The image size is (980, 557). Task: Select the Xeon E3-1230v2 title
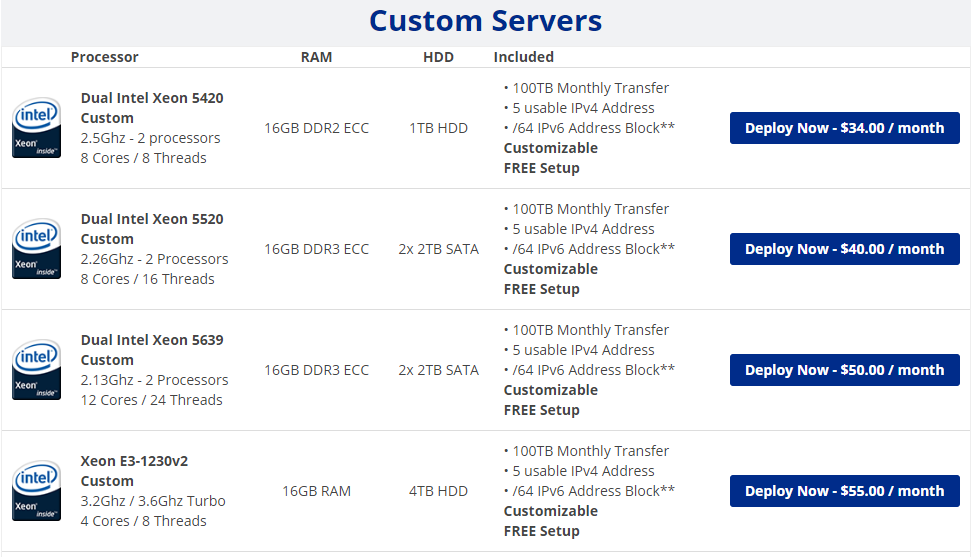[134, 461]
